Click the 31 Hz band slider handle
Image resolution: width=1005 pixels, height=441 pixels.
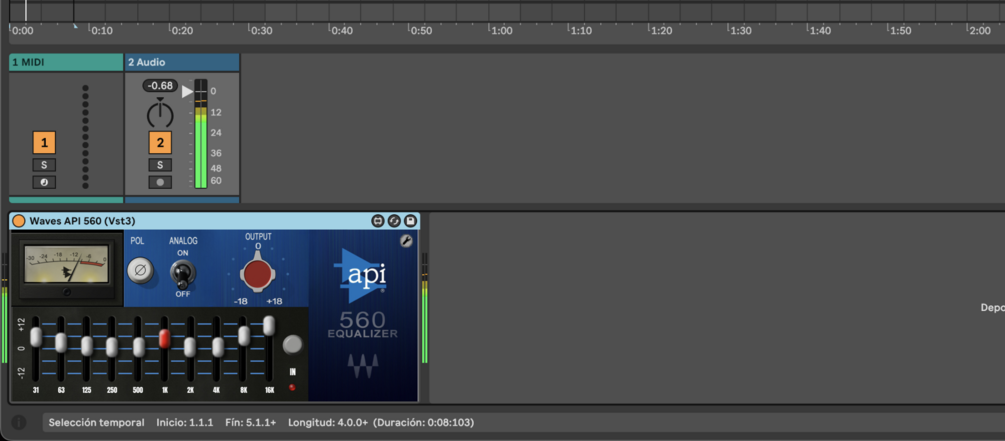point(36,337)
